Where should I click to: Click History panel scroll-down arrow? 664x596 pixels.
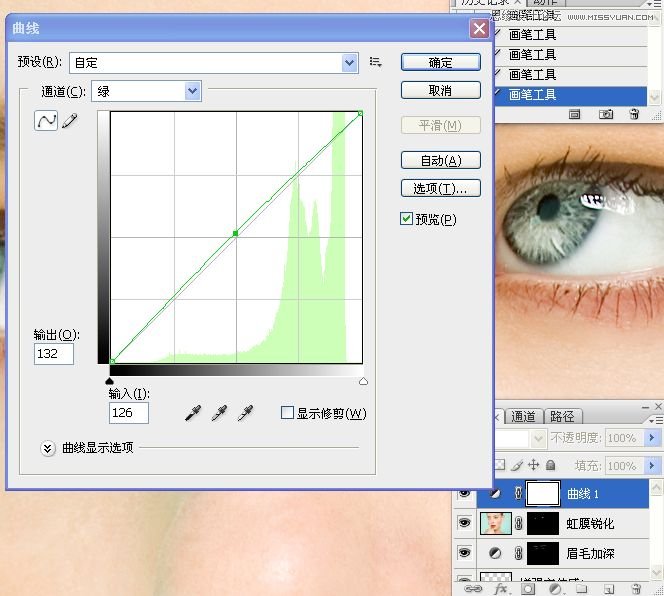[x=654, y=98]
